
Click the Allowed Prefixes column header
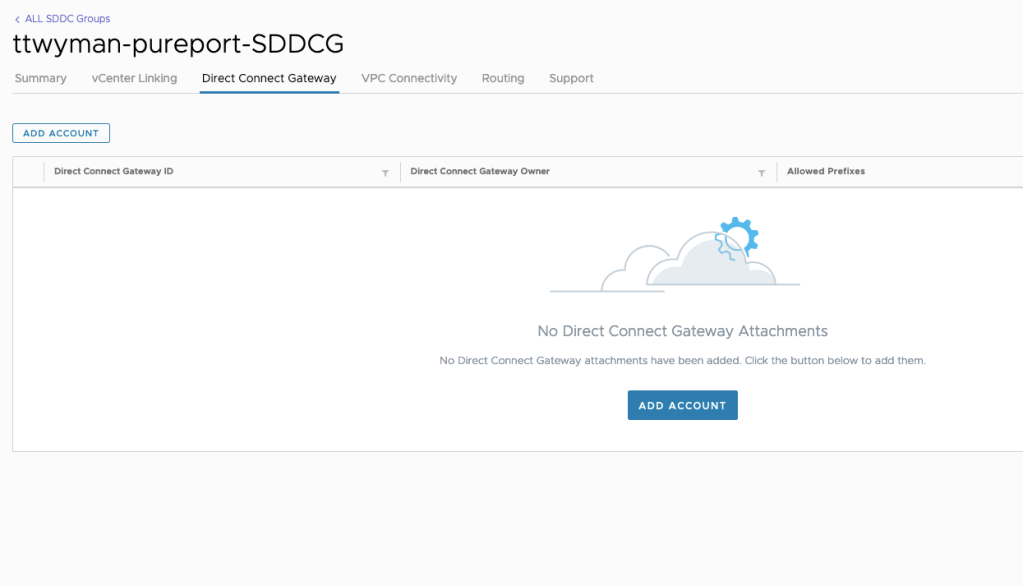click(826, 171)
